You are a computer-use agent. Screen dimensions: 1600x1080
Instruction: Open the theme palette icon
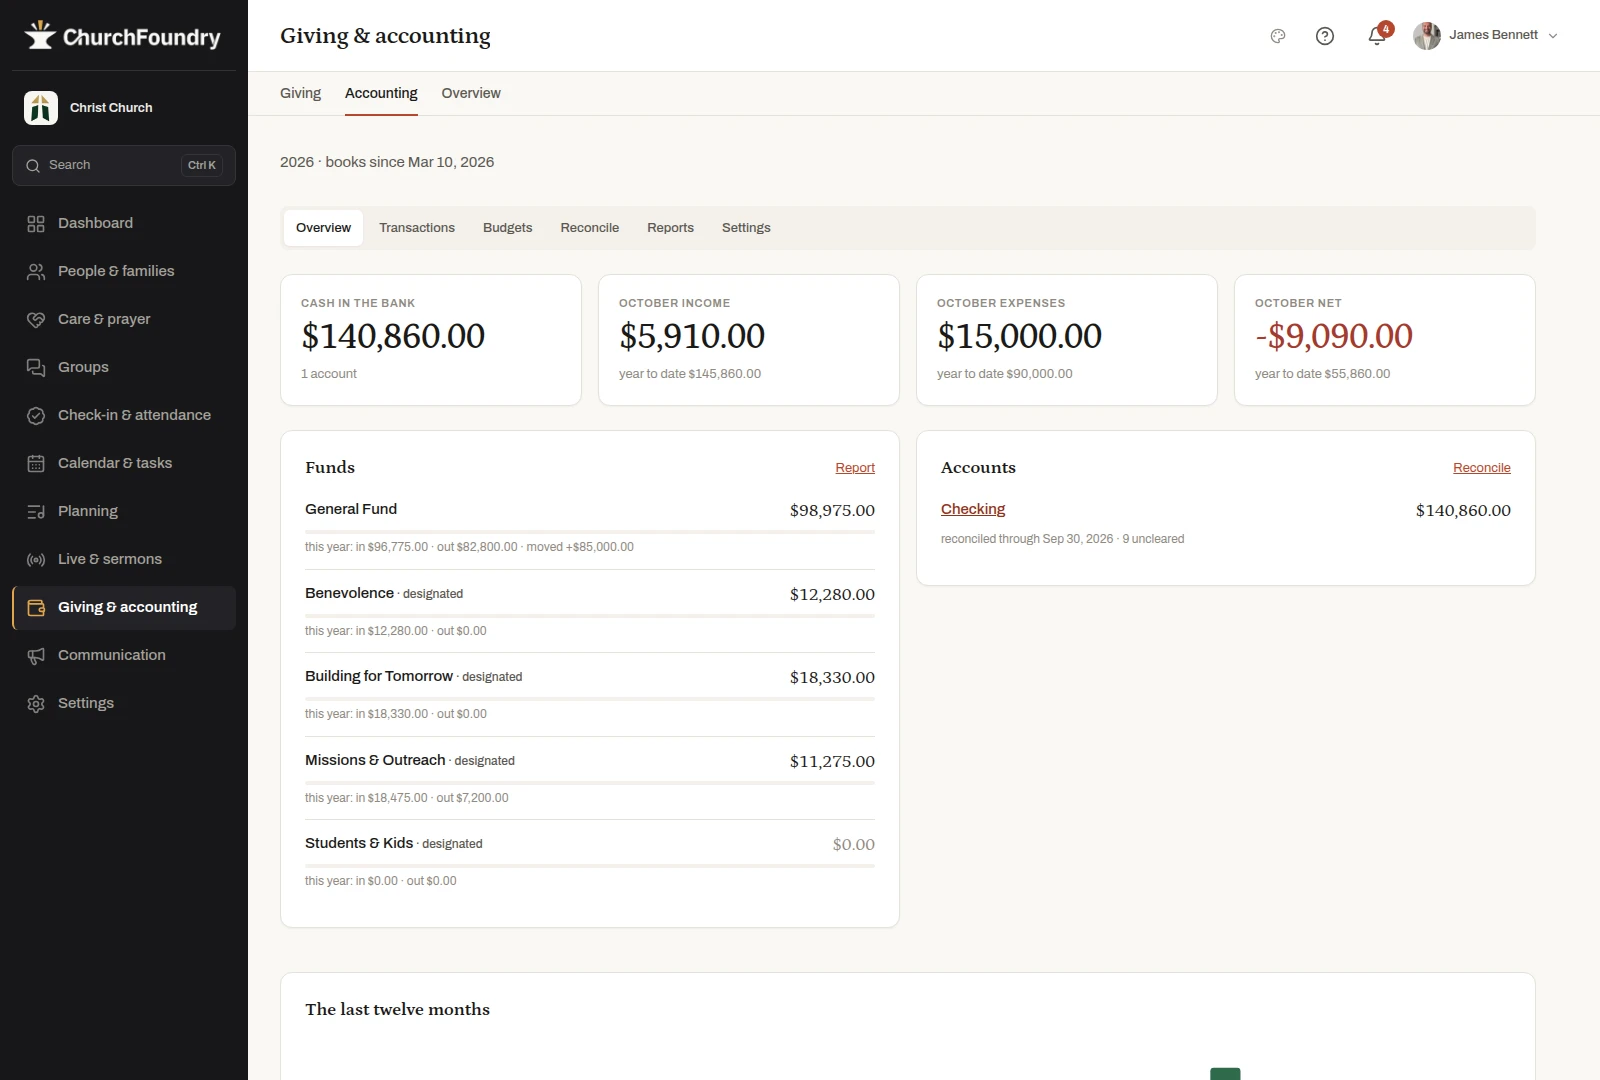(x=1278, y=36)
